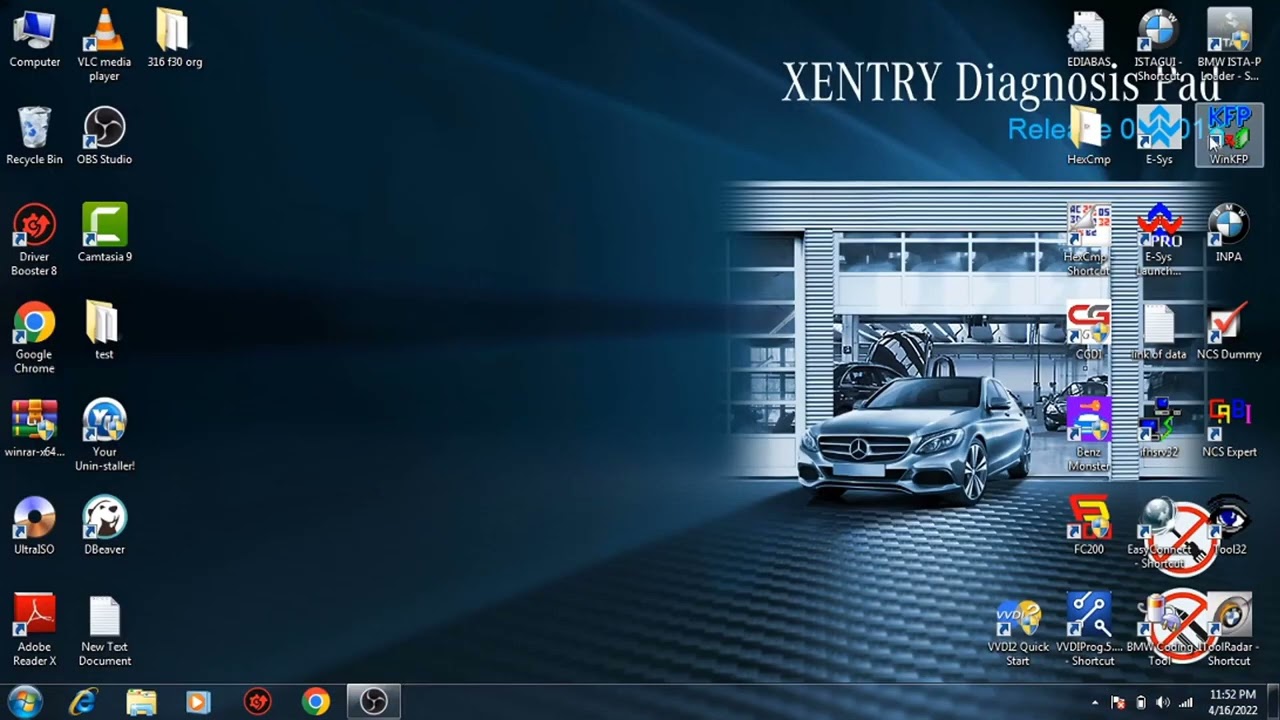
Task: Select the winrar-x64 installer icon
Action: tap(34, 429)
